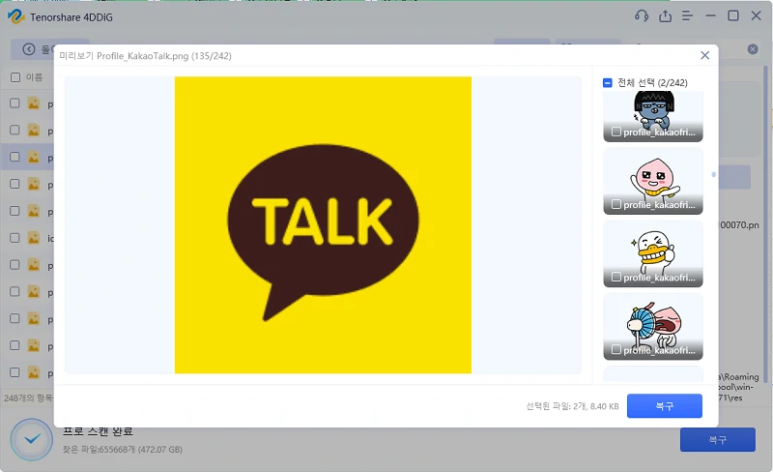
Task: Select the waving Apeach thumbnail
Action: (x=653, y=181)
